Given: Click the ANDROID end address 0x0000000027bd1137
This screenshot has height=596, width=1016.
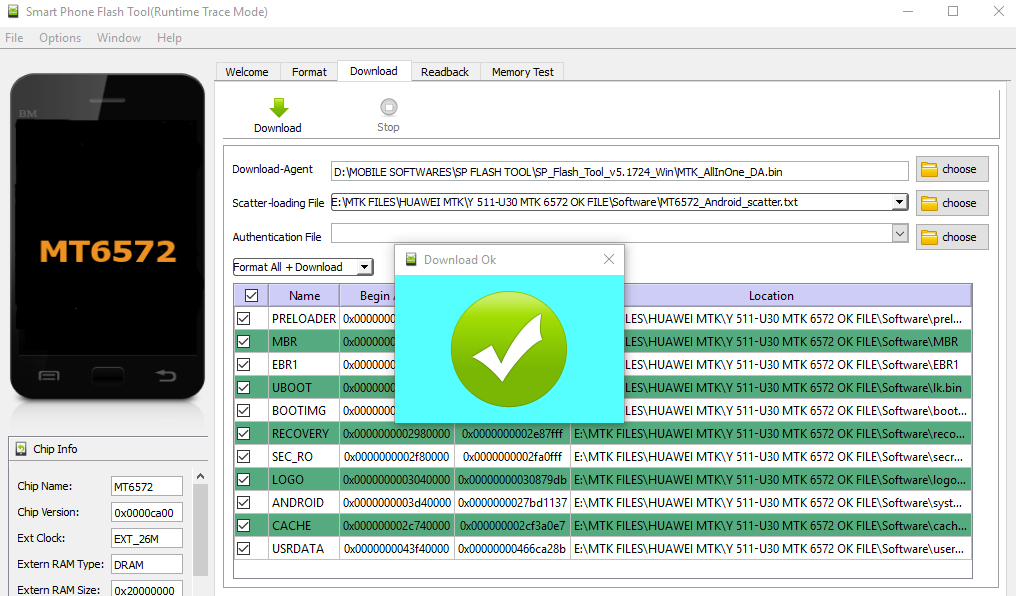Looking at the screenshot, I should click(x=512, y=503).
